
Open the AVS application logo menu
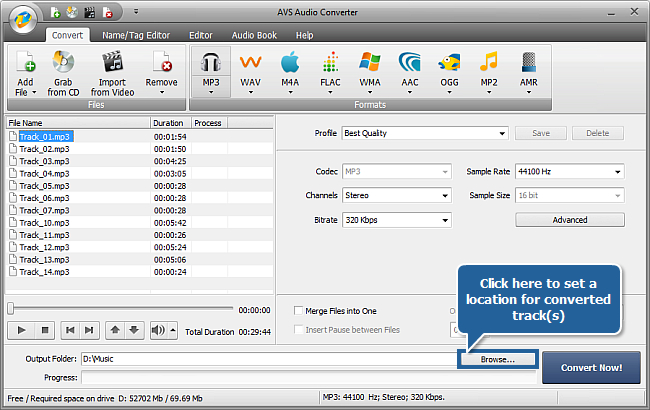(23, 19)
